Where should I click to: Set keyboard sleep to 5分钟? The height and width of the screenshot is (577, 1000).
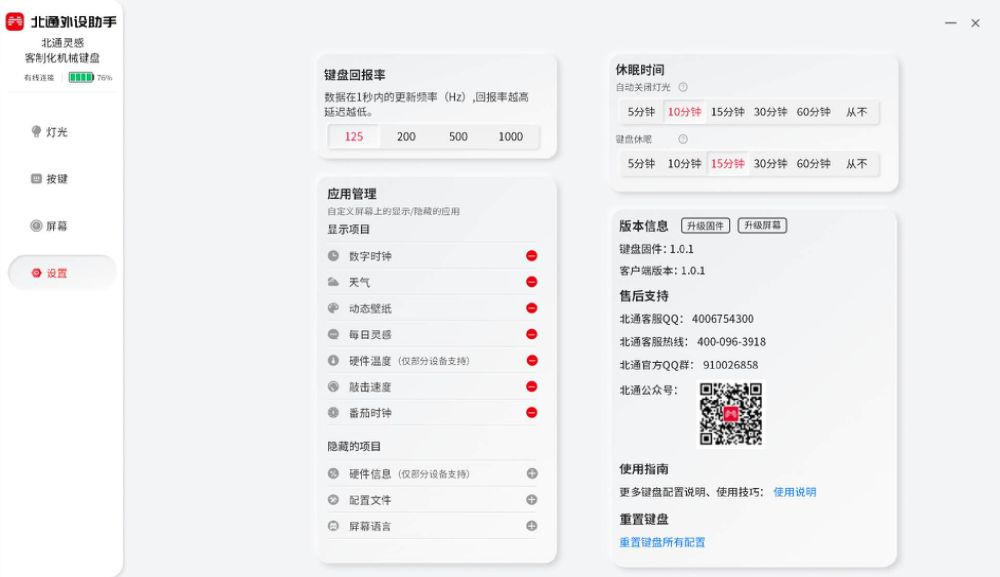[x=641, y=163]
